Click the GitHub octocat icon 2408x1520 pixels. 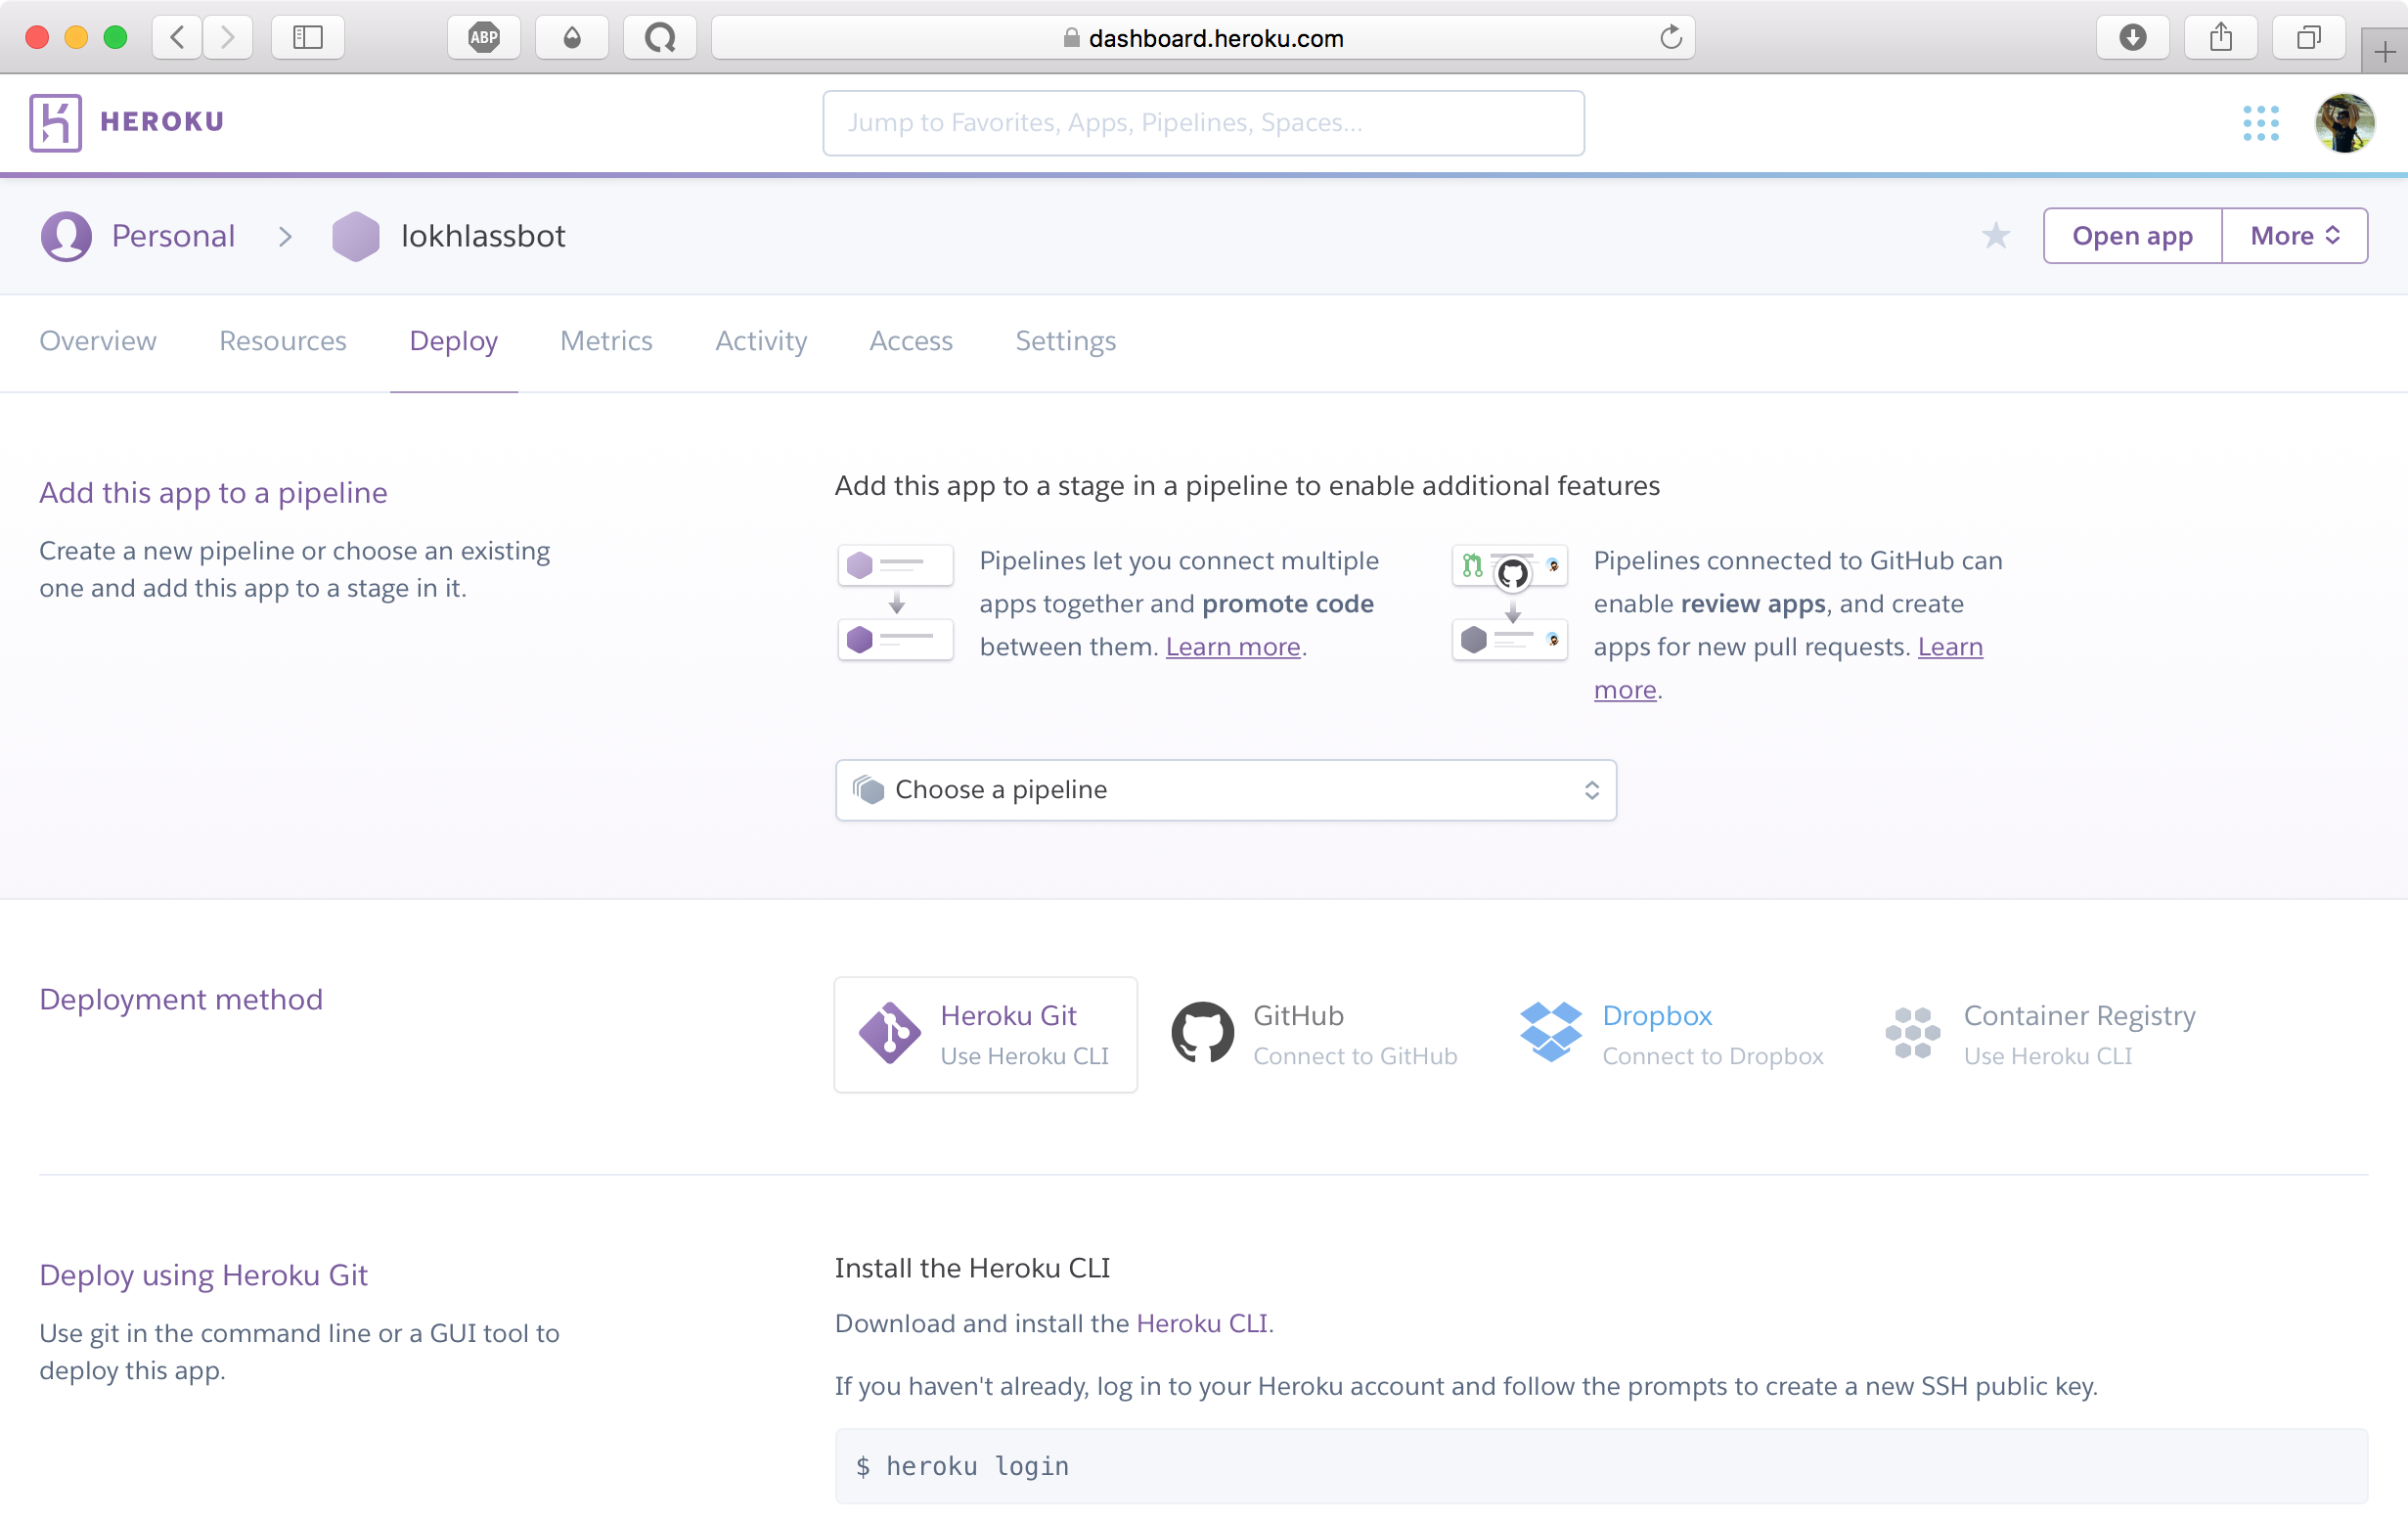pyautogui.click(x=1202, y=1033)
